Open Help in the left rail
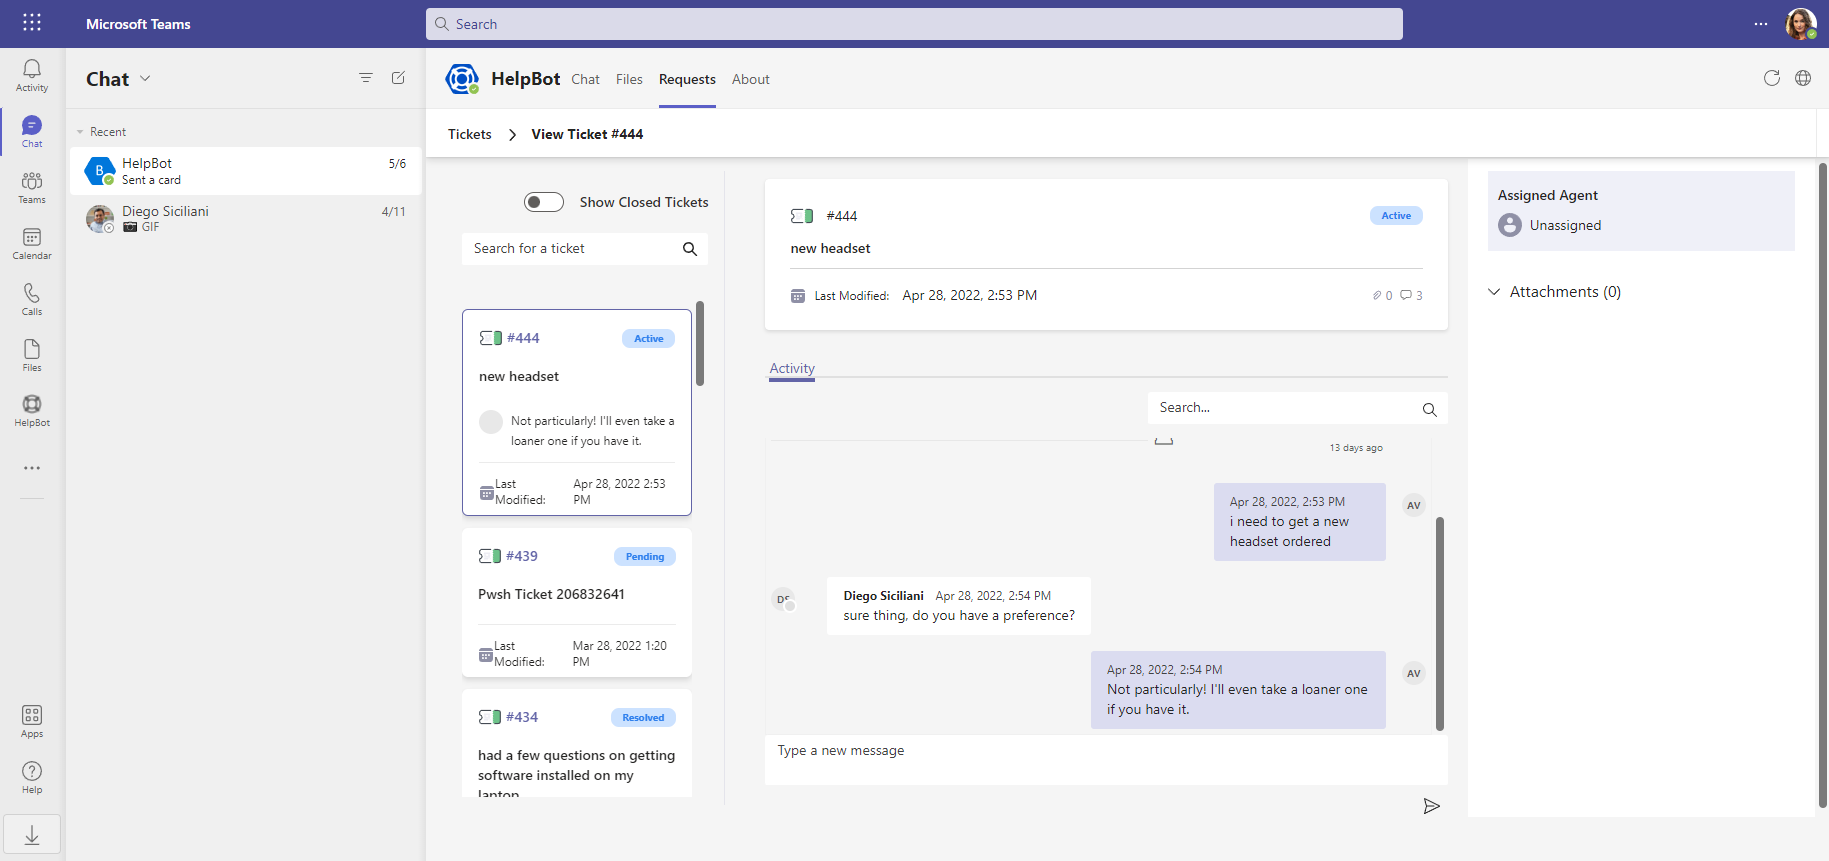Viewport: 1829px width, 861px height. click(32, 777)
